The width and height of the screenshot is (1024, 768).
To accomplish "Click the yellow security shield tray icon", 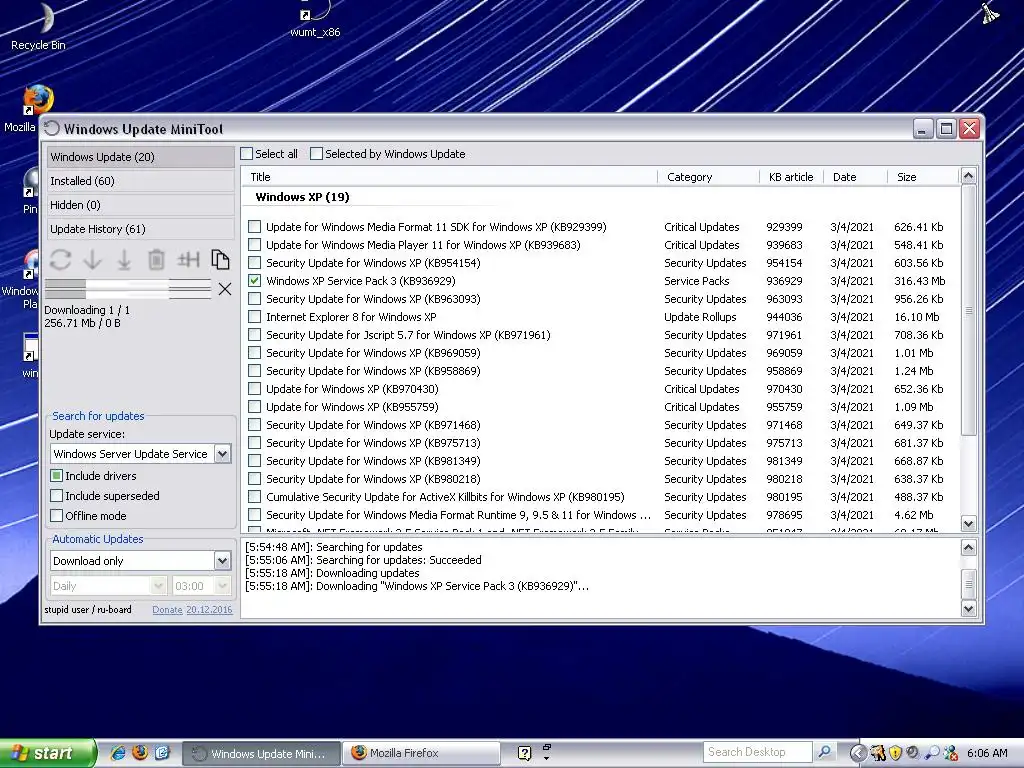I will pos(895,753).
